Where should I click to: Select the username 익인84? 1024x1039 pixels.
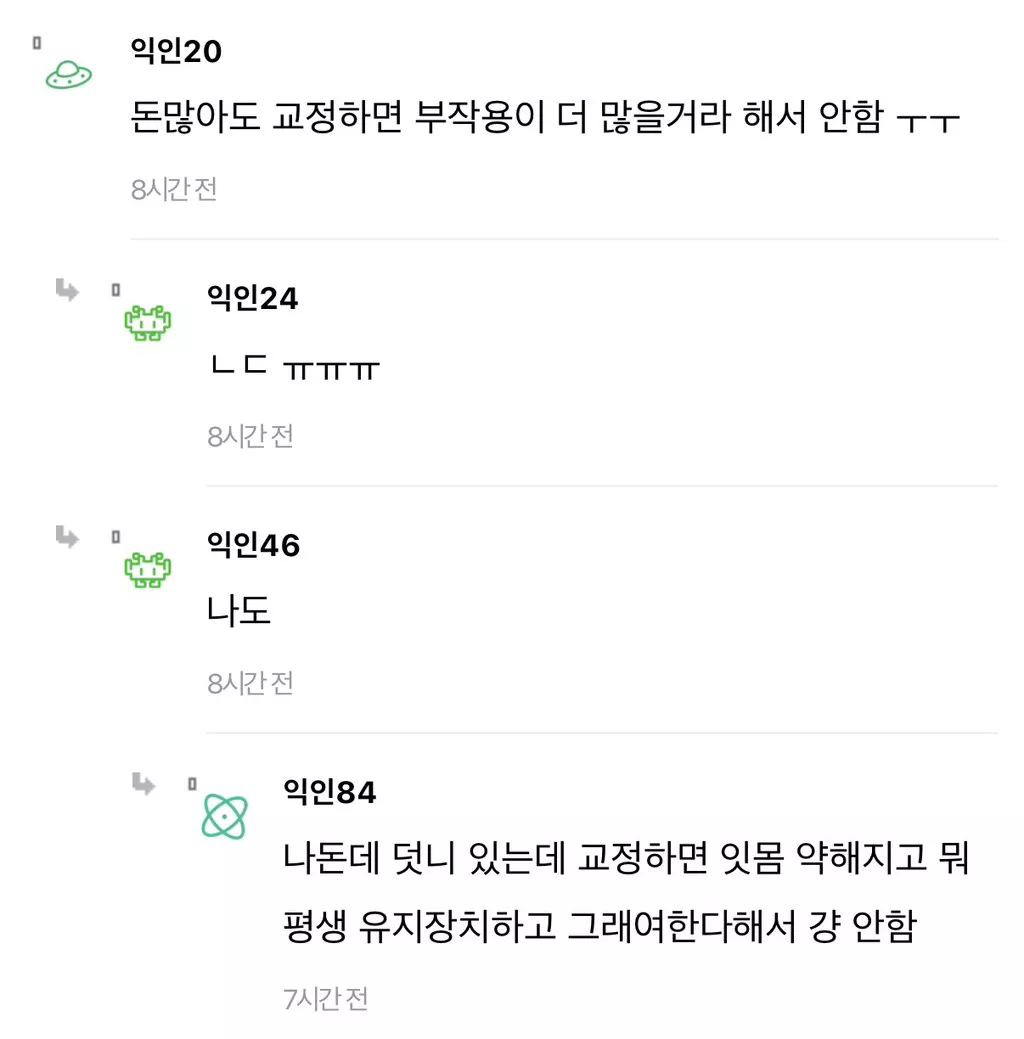(330, 792)
